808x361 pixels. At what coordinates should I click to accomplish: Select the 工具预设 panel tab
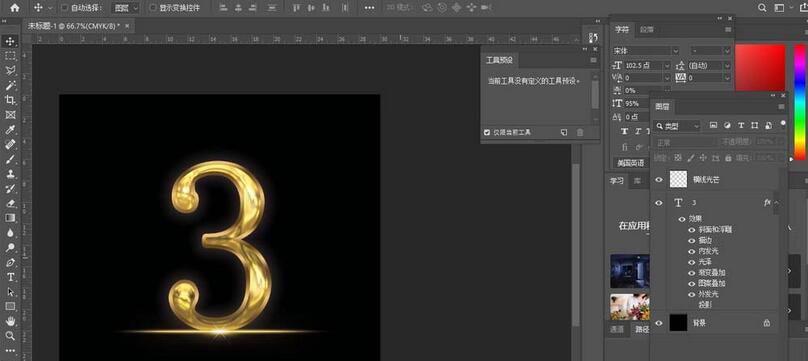coord(500,60)
